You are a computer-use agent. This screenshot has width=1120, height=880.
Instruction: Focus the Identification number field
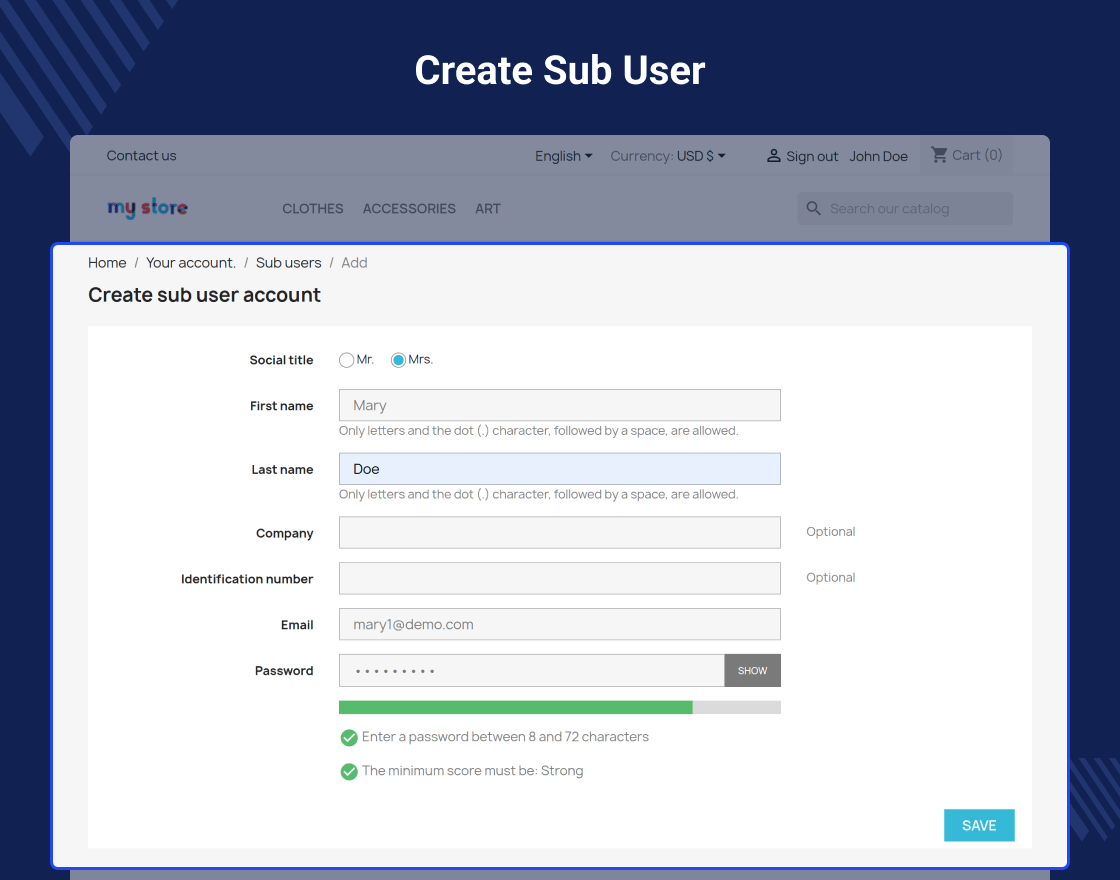[x=559, y=578]
